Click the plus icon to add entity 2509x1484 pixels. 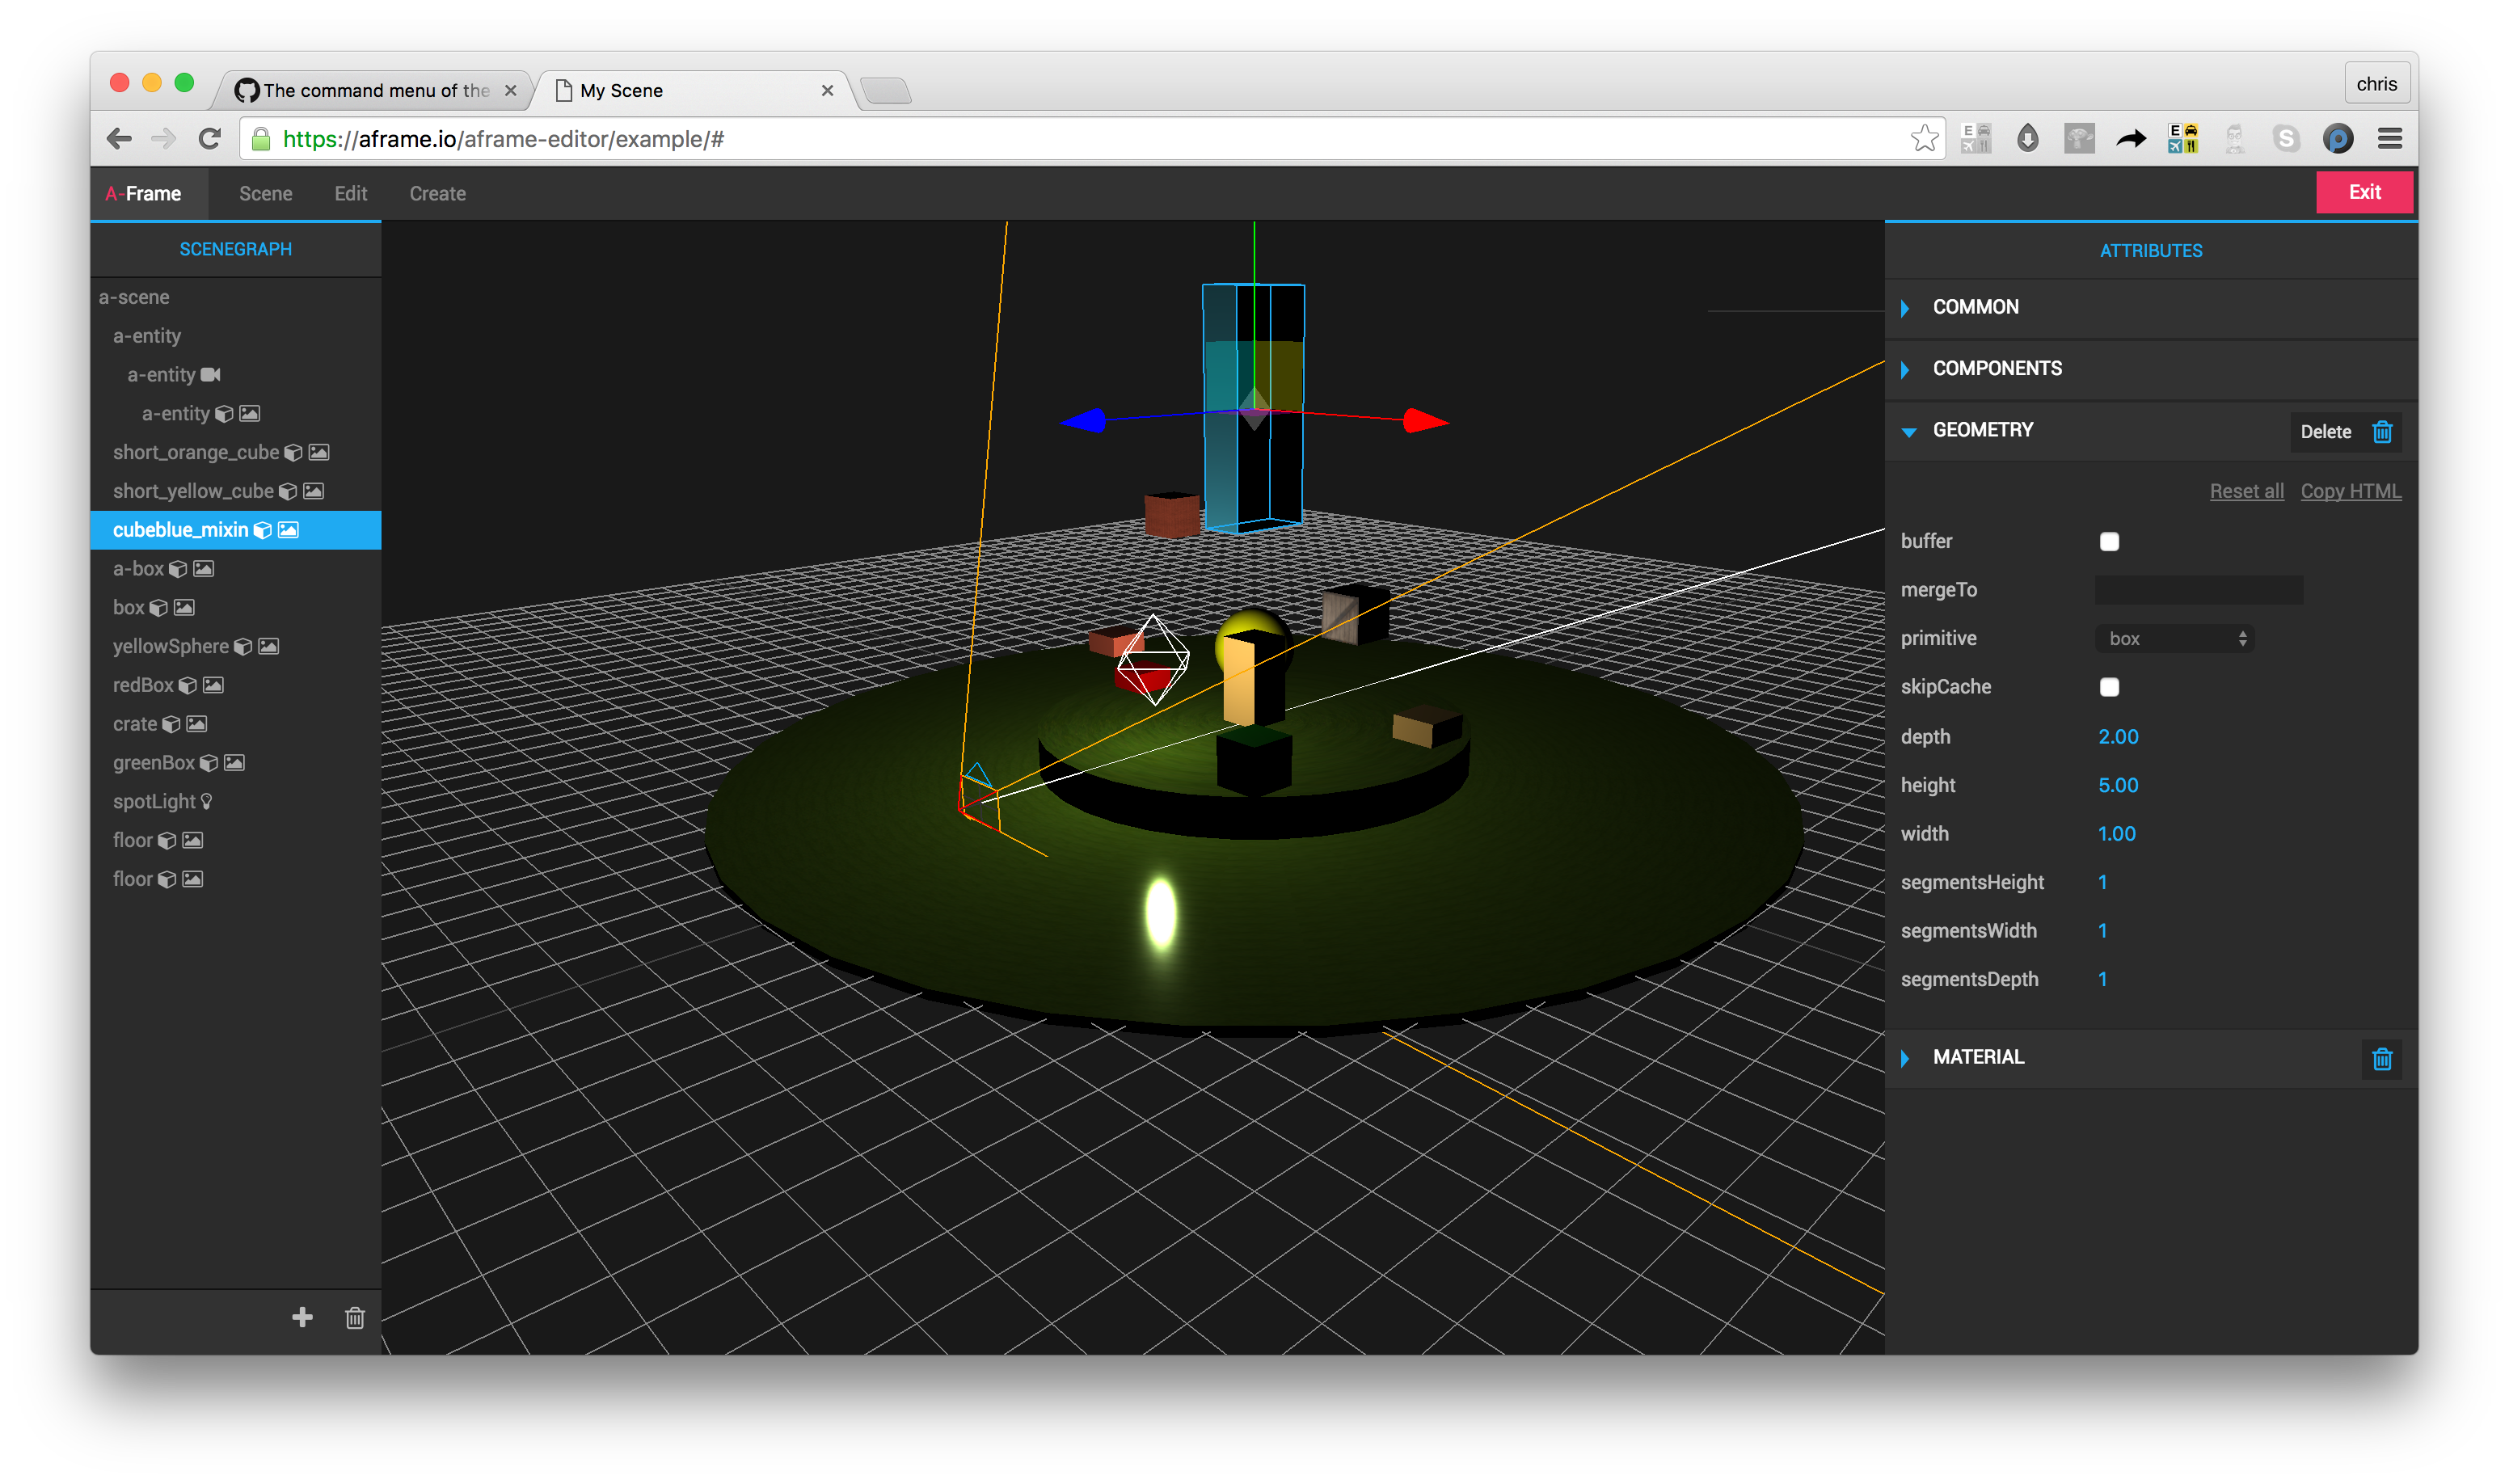pyautogui.click(x=302, y=1317)
